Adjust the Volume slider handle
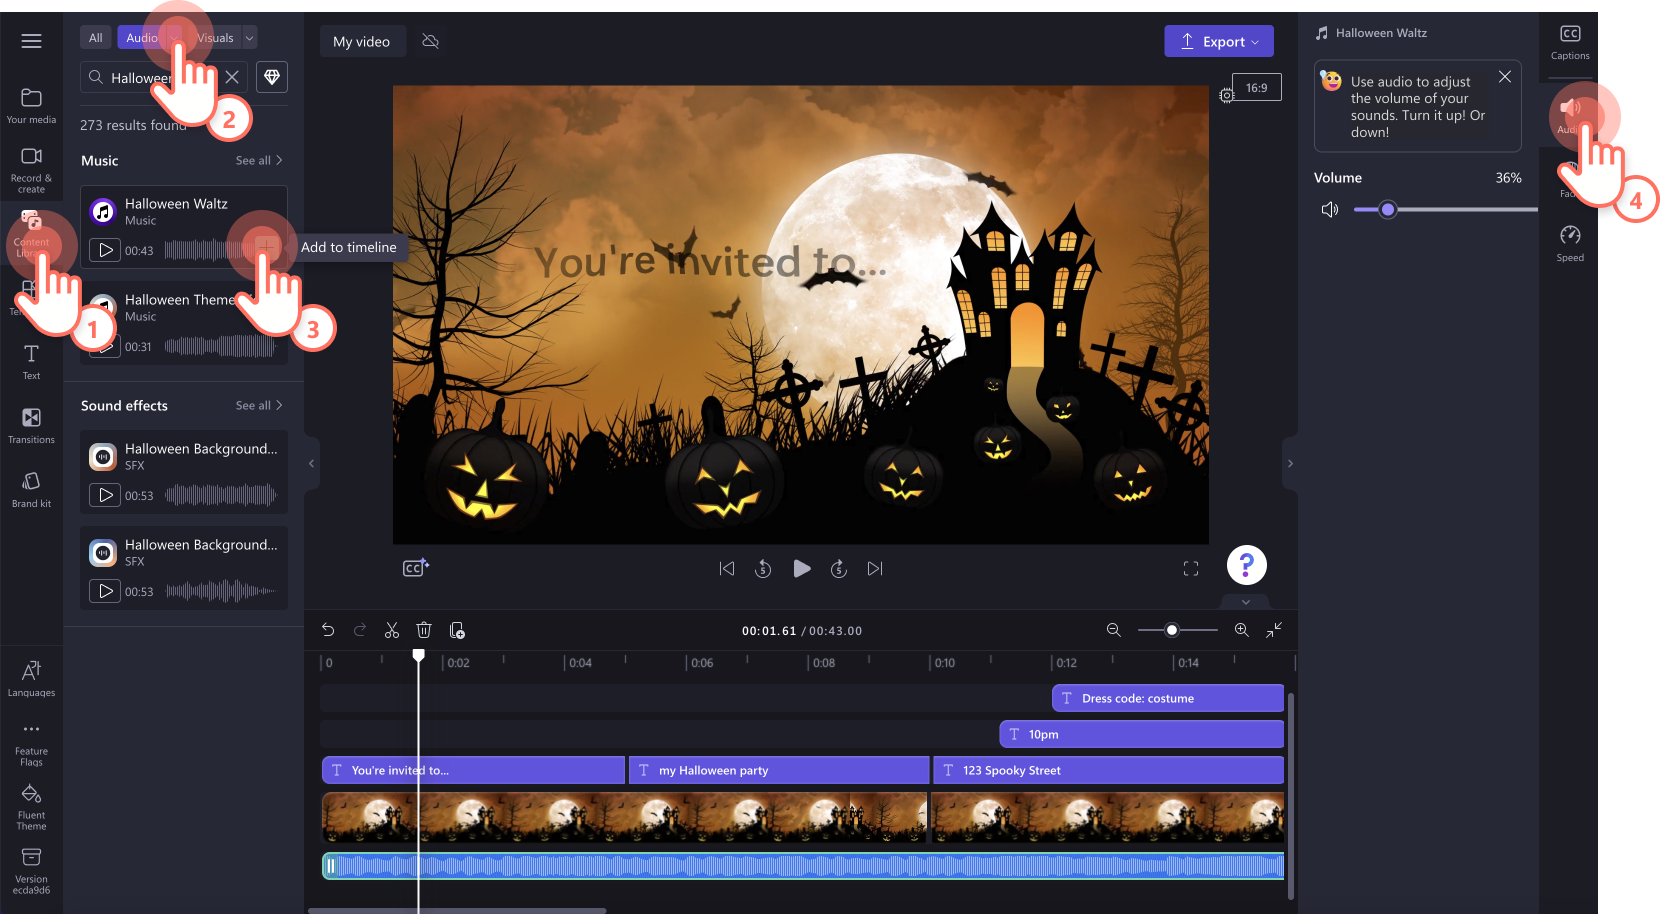This screenshot has height=914, width=1660. click(x=1387, y=210)
